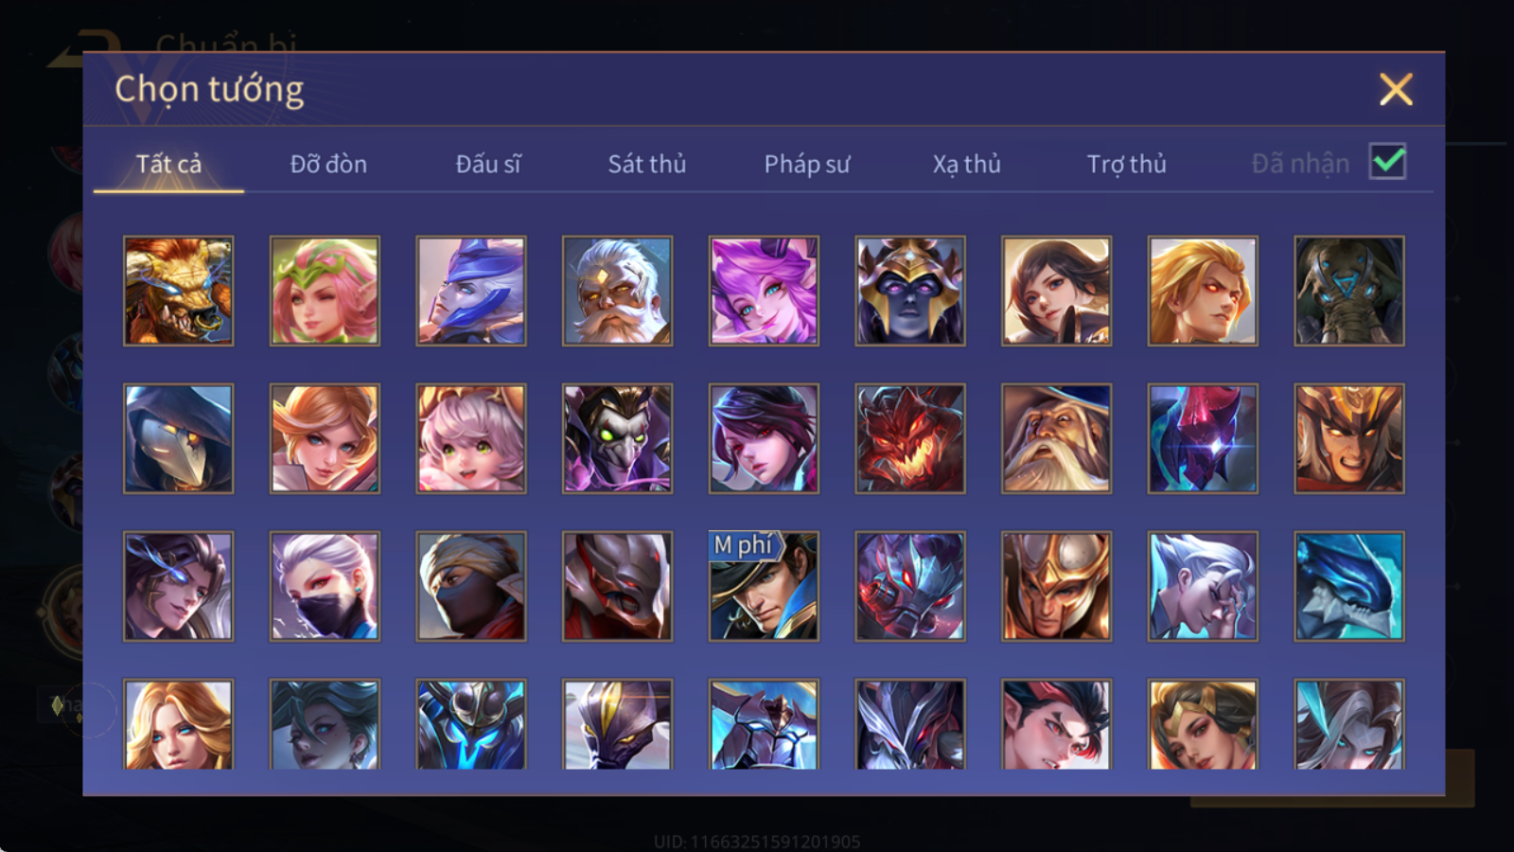Choose the purple-haired fox girl hero

click(x=764, y=291)
